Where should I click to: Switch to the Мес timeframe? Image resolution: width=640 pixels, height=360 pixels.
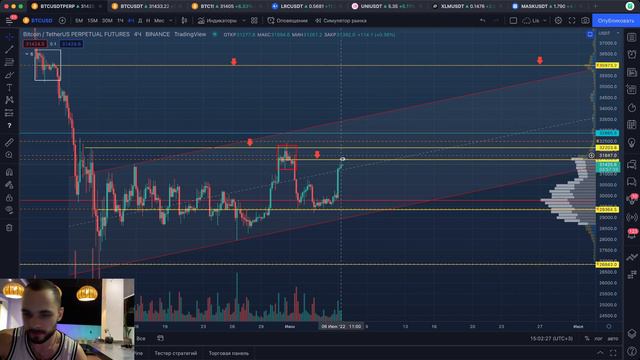159,20
